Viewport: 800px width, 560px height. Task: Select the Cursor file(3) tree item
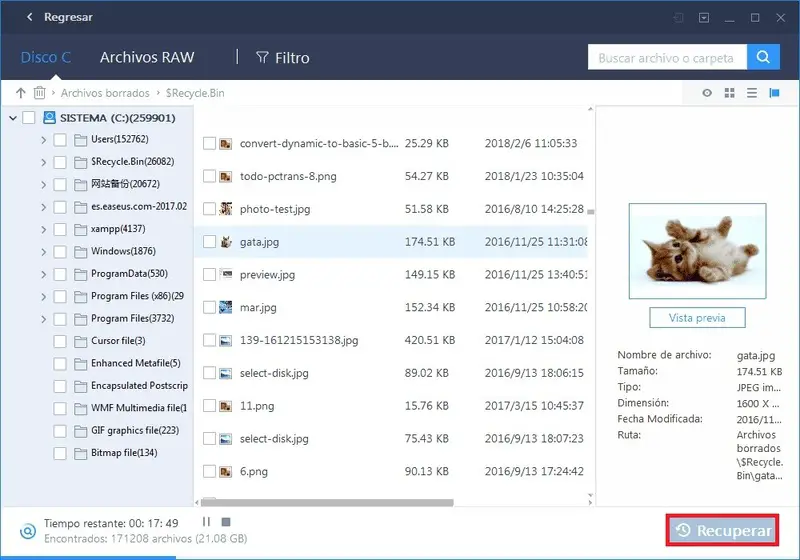118,341
